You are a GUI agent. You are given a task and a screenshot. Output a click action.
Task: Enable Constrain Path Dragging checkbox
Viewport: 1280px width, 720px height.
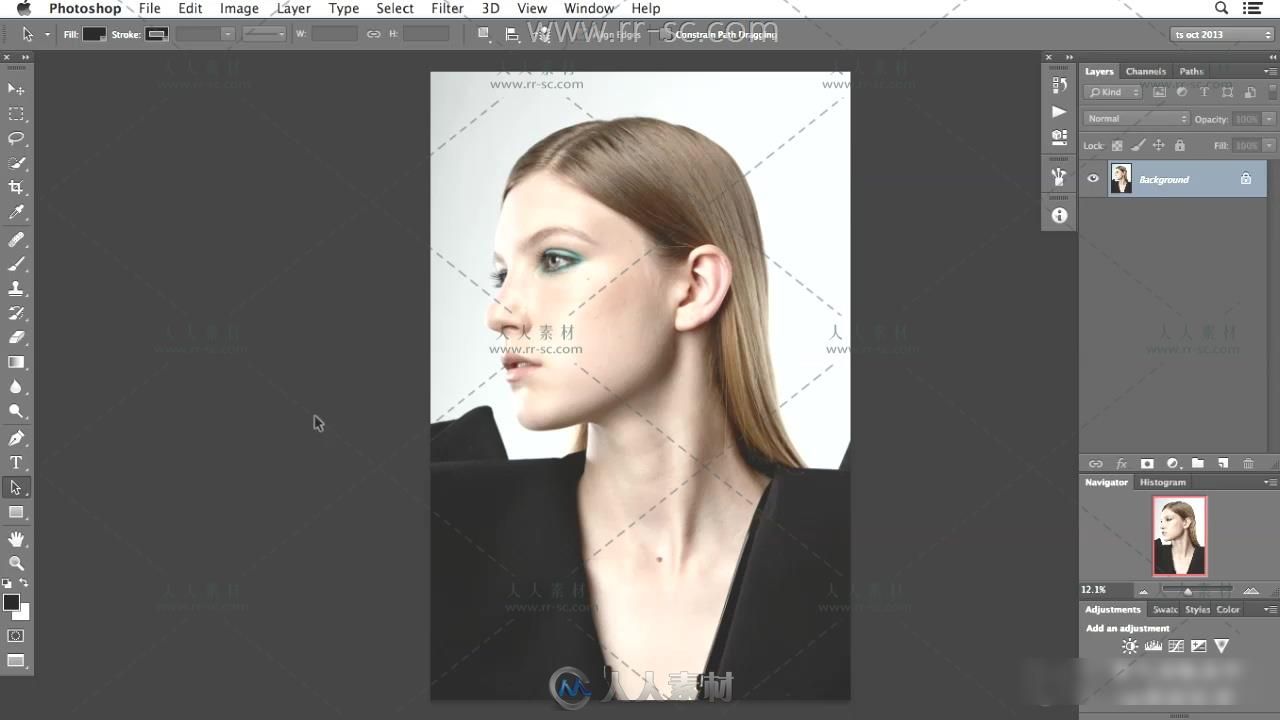[x=667, y=34]
